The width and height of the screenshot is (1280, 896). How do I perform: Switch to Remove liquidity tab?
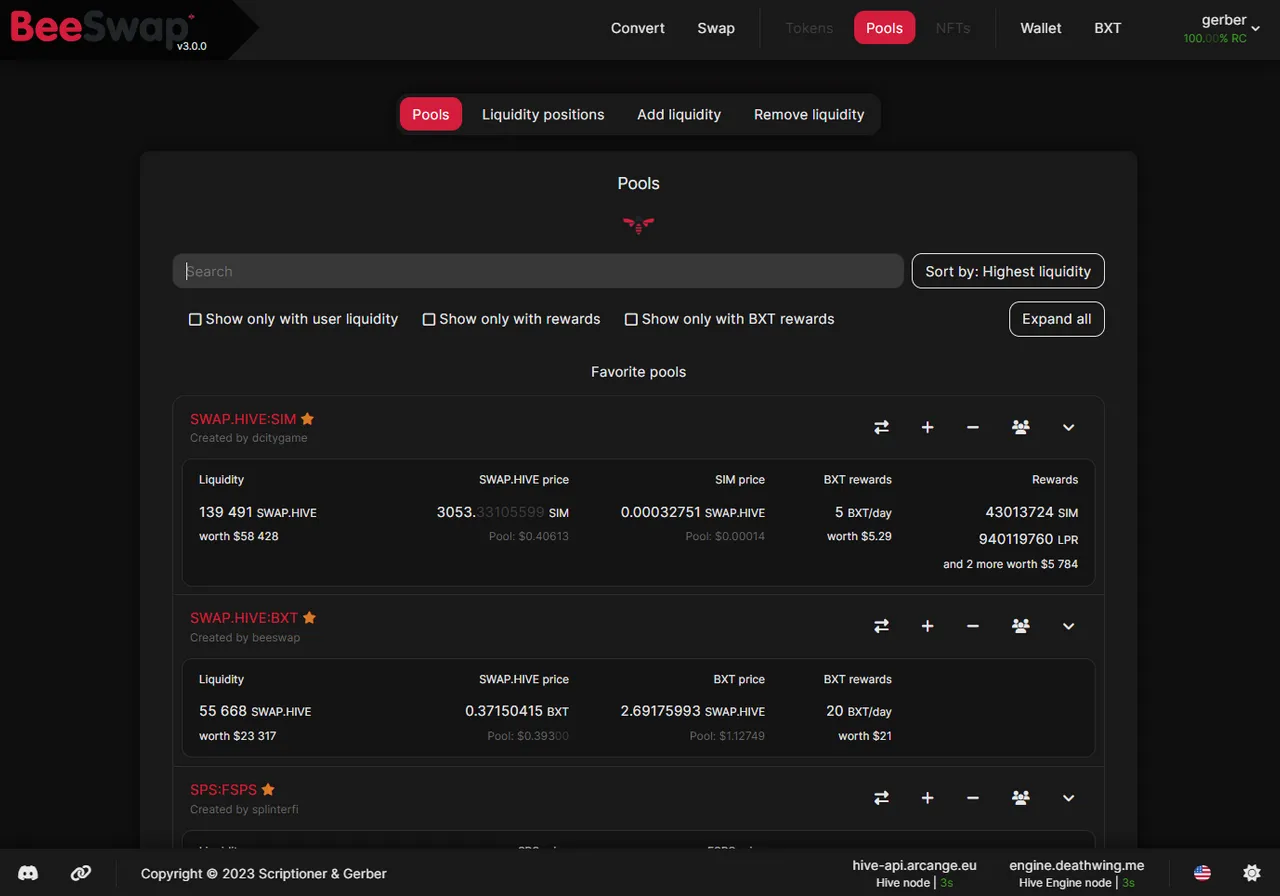tap(809, 114)
